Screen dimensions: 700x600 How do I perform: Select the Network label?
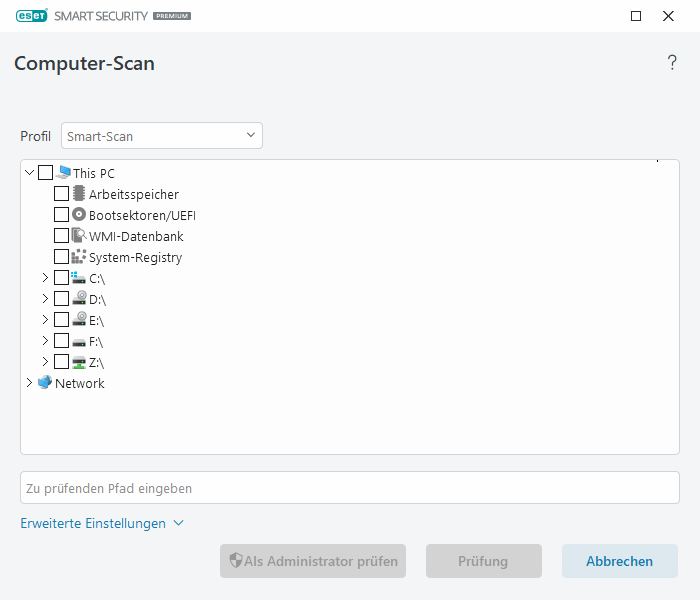click(80, 383)
